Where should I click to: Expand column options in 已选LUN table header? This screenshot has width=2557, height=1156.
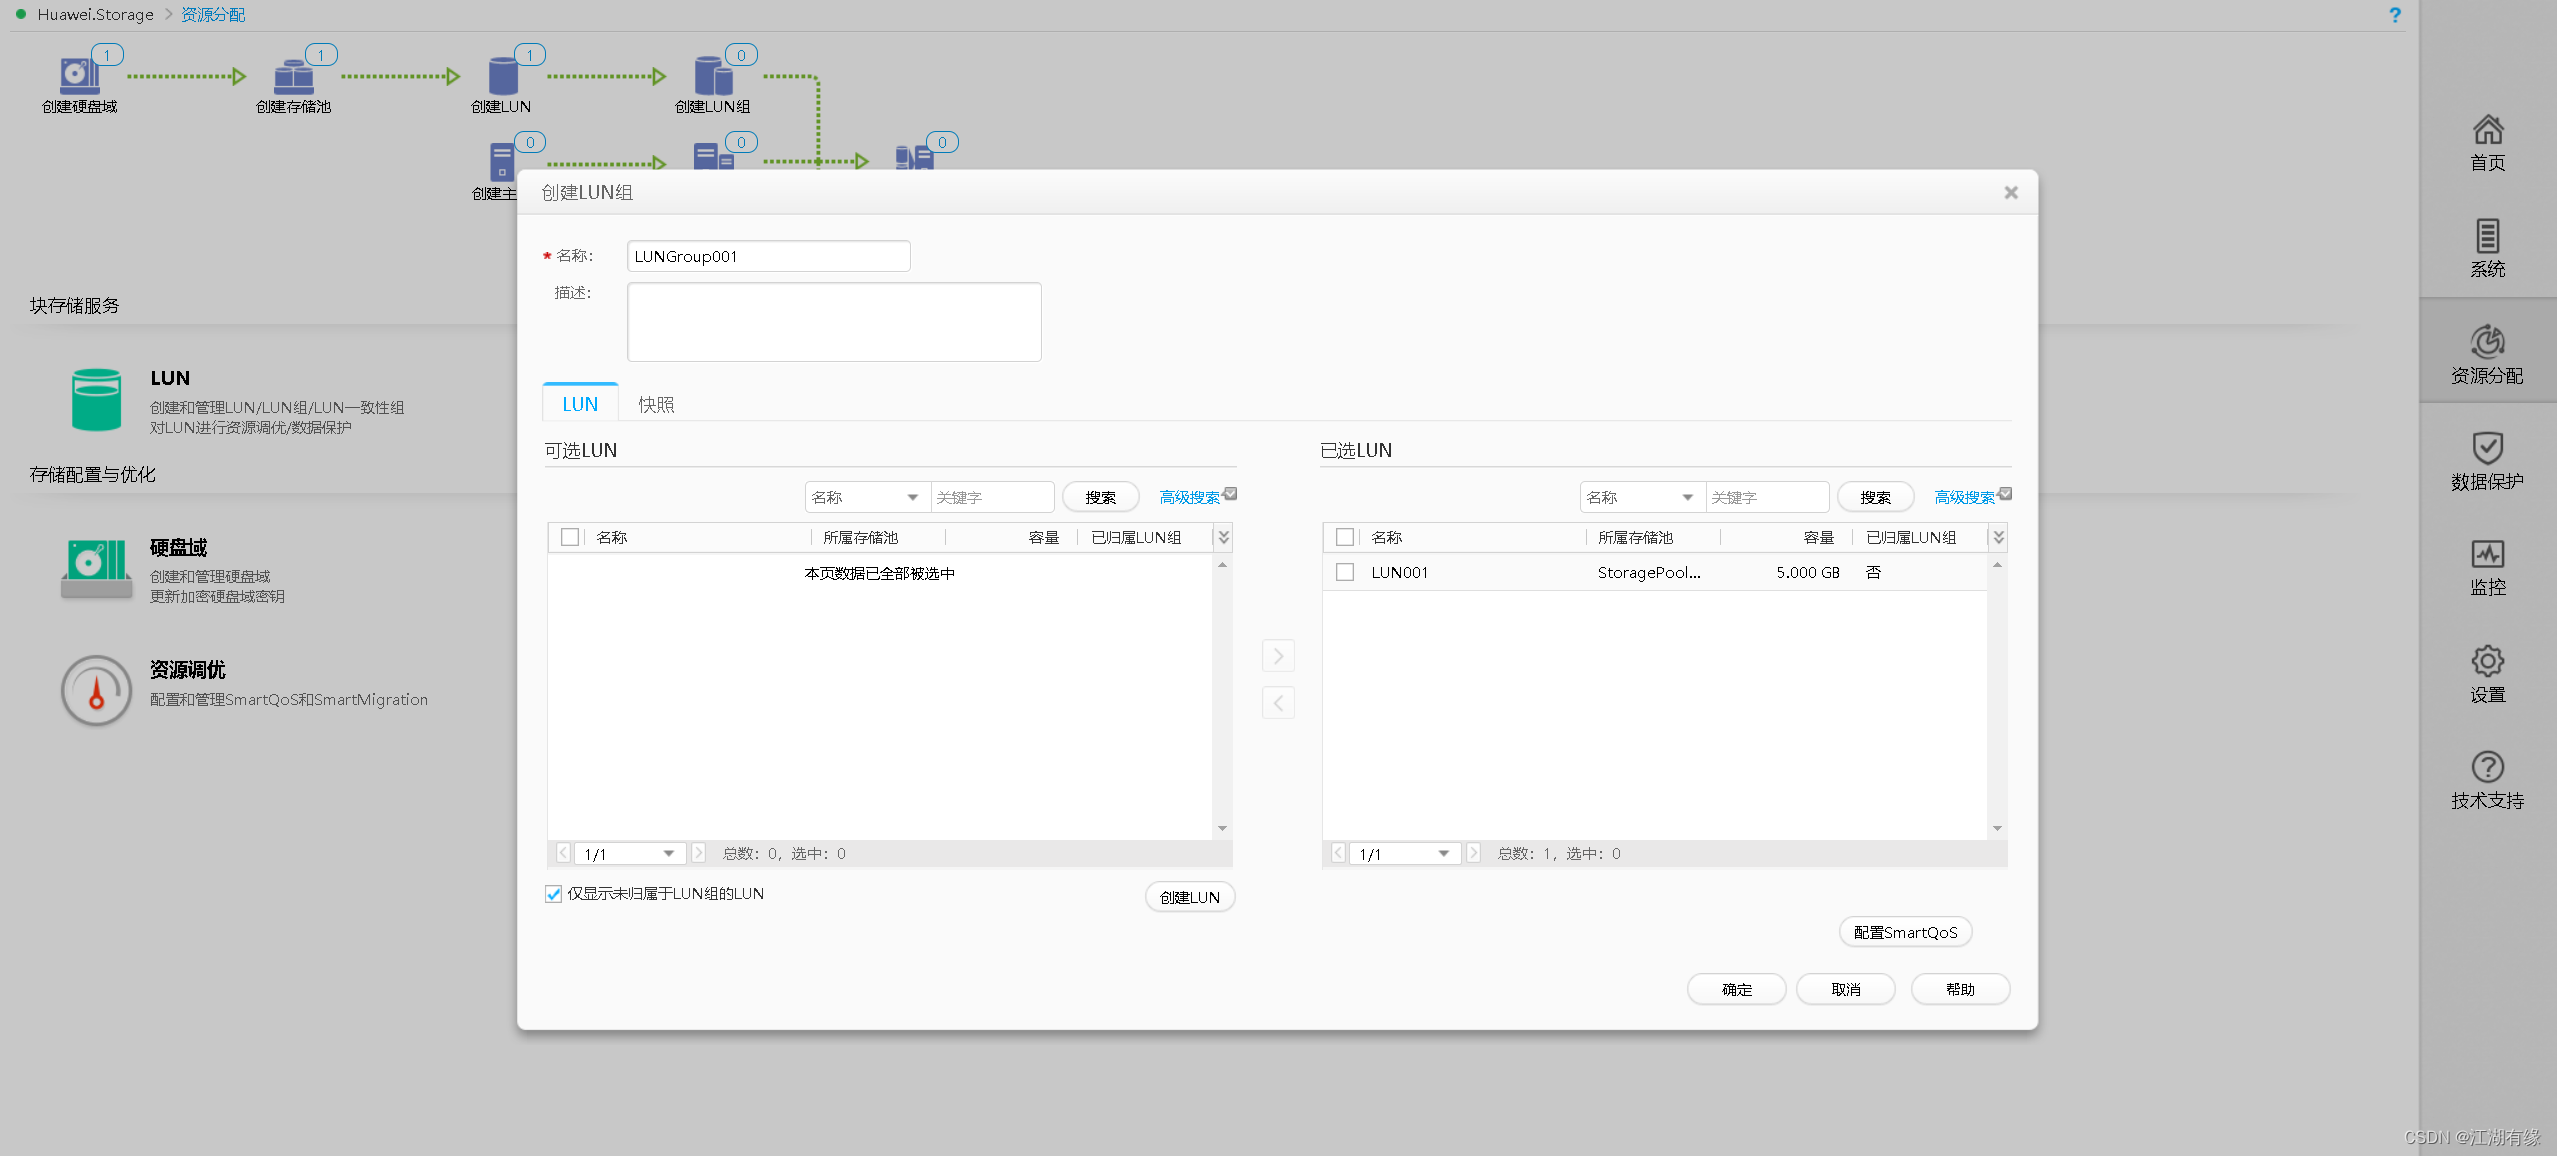coord(1998,537)
